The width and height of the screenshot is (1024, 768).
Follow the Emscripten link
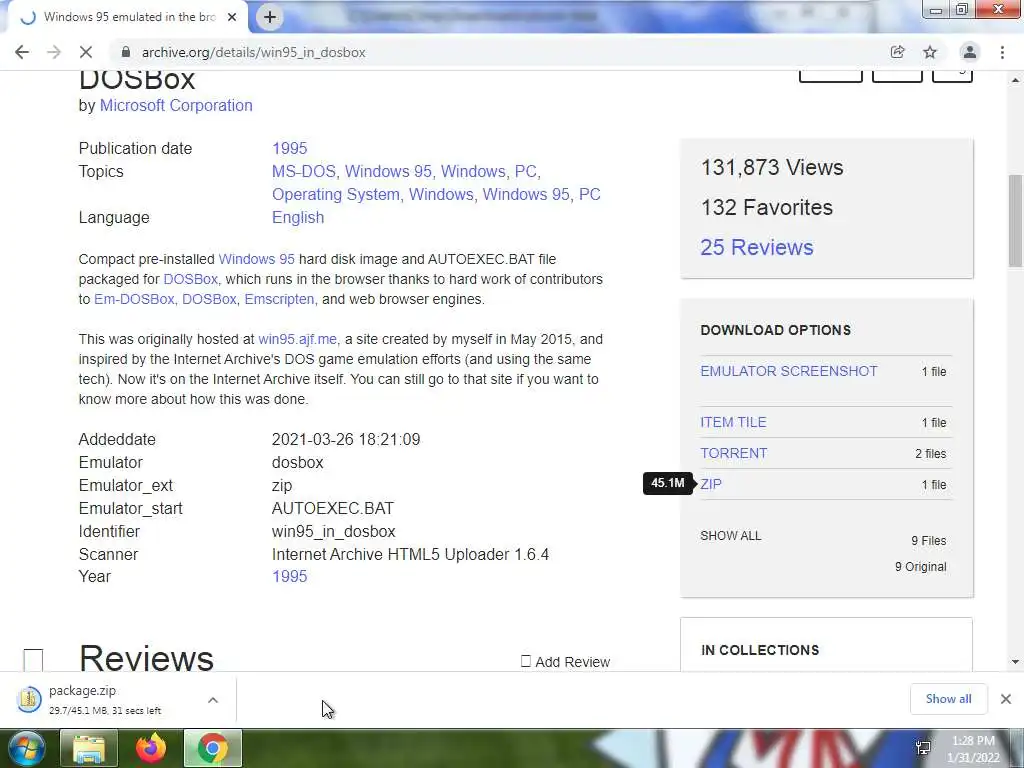point(279,299)
